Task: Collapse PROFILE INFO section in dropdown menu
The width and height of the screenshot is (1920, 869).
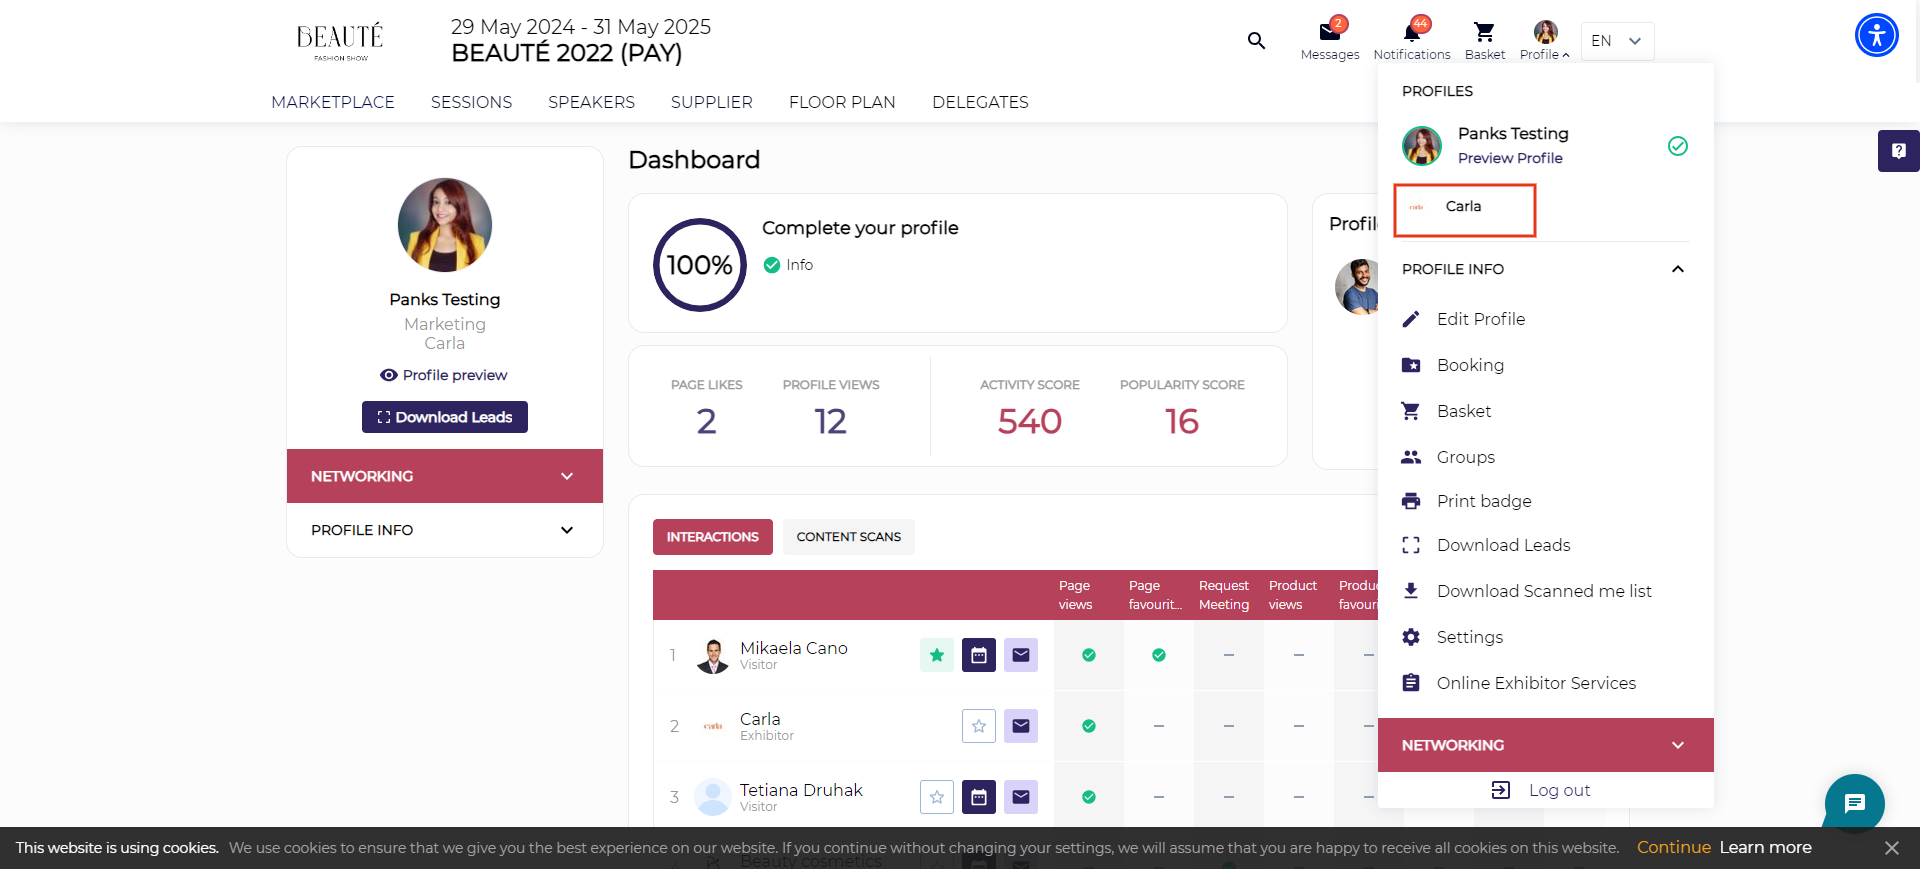Action: point(1678,269)
